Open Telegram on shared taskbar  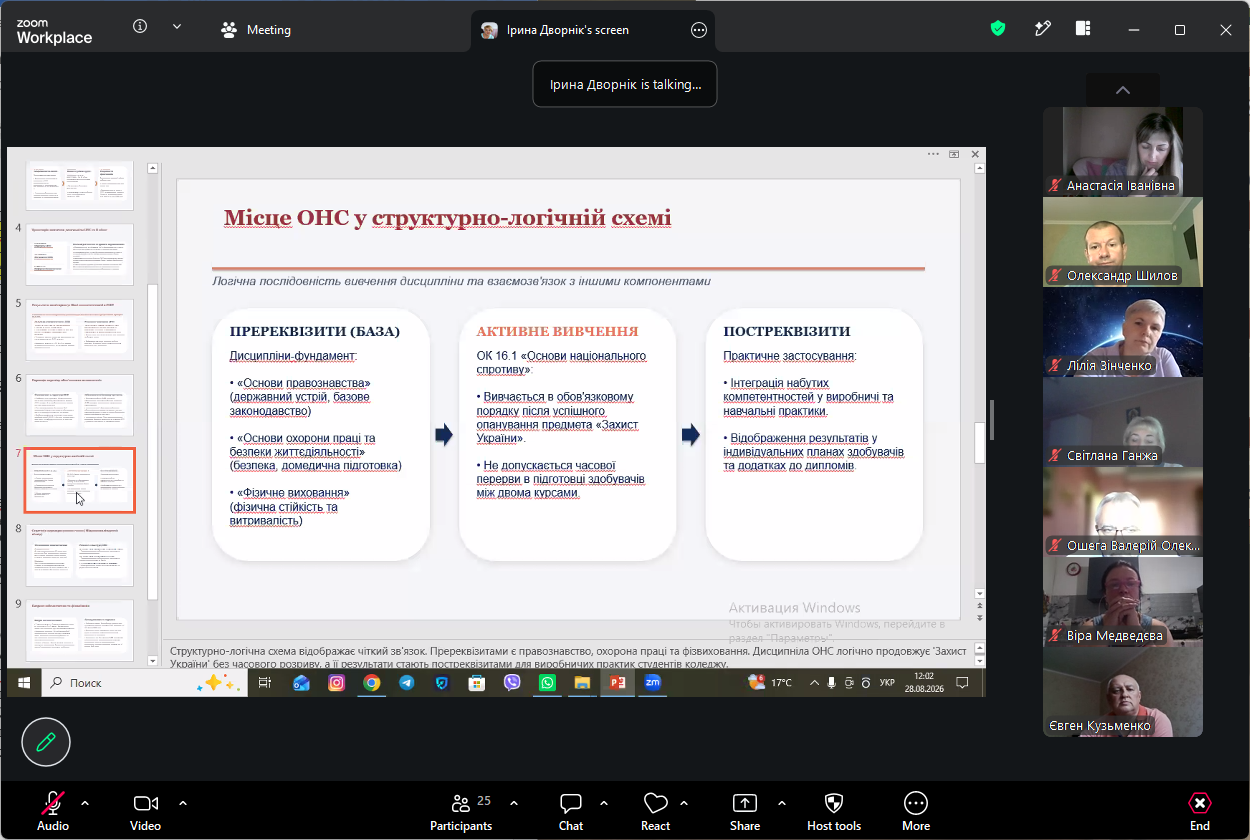click(x=406, y=683)
